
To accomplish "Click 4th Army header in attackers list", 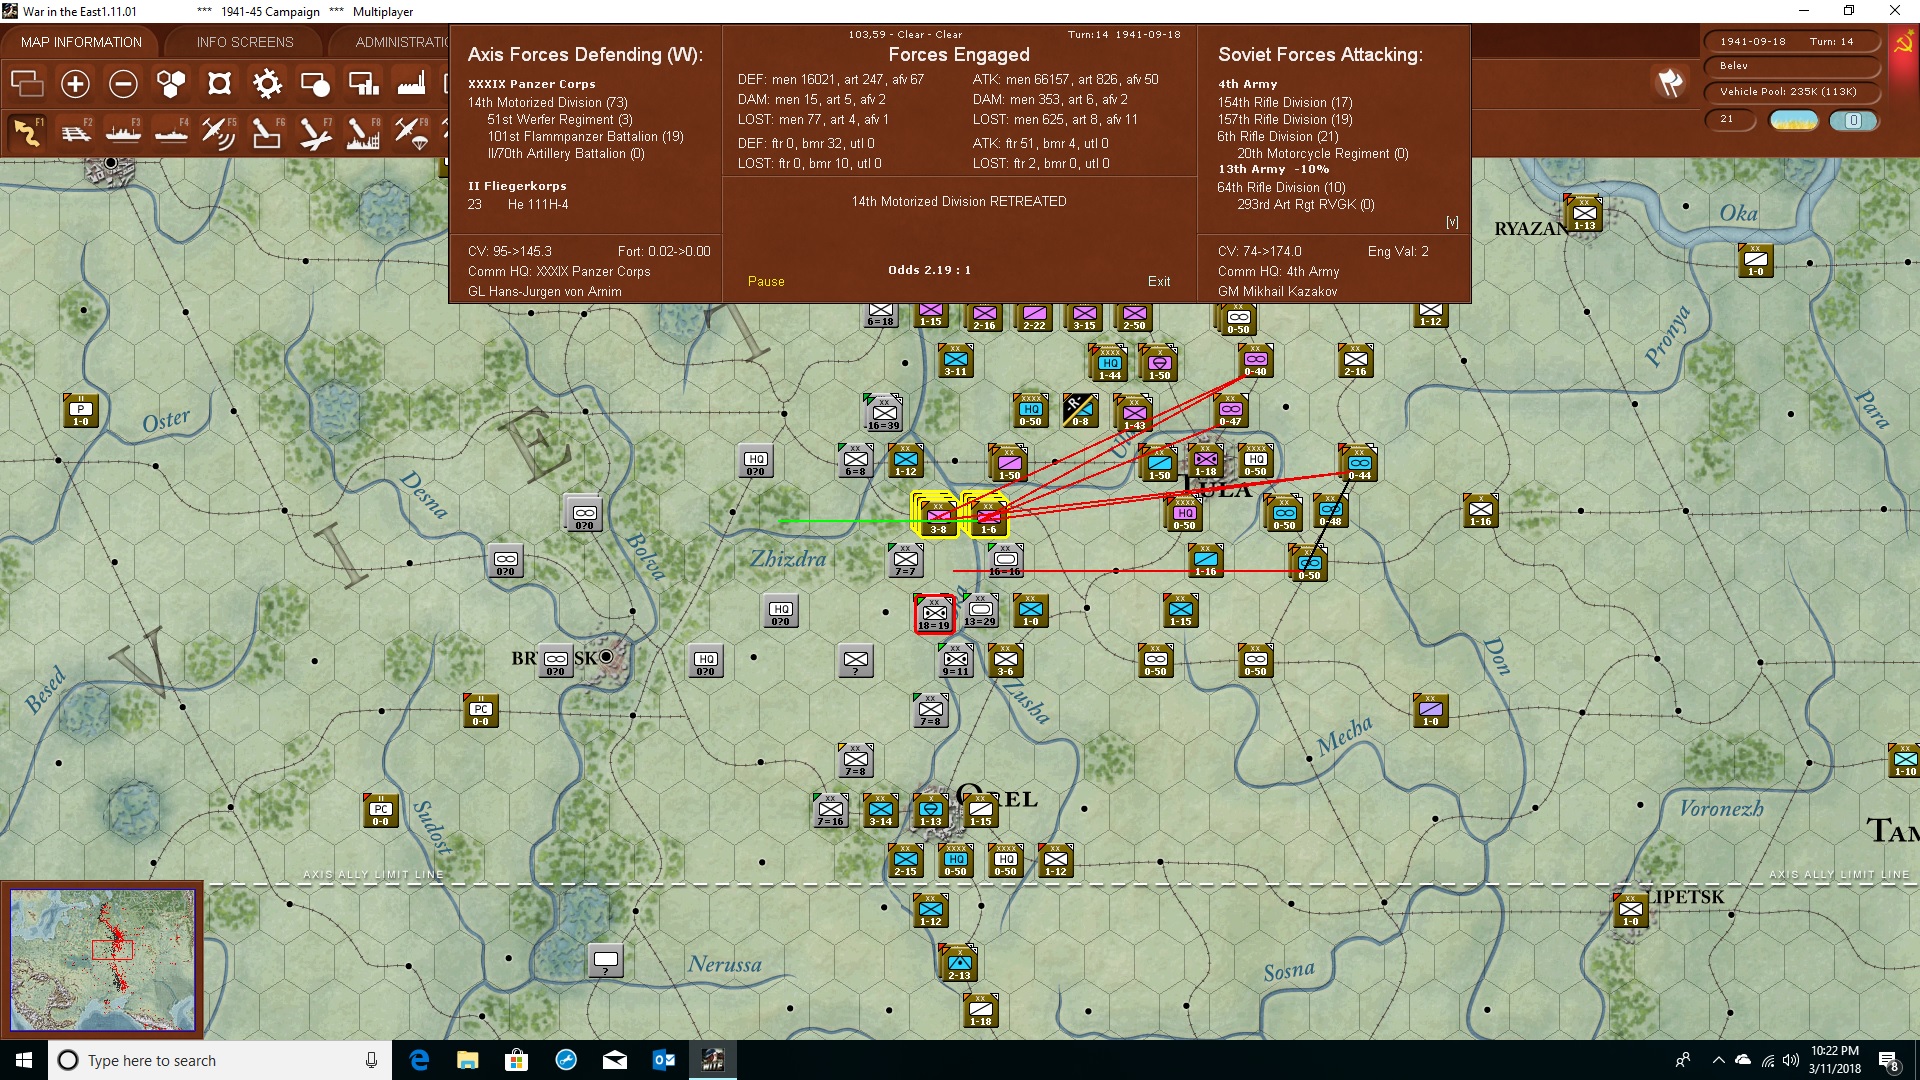I will (1248, 84).
